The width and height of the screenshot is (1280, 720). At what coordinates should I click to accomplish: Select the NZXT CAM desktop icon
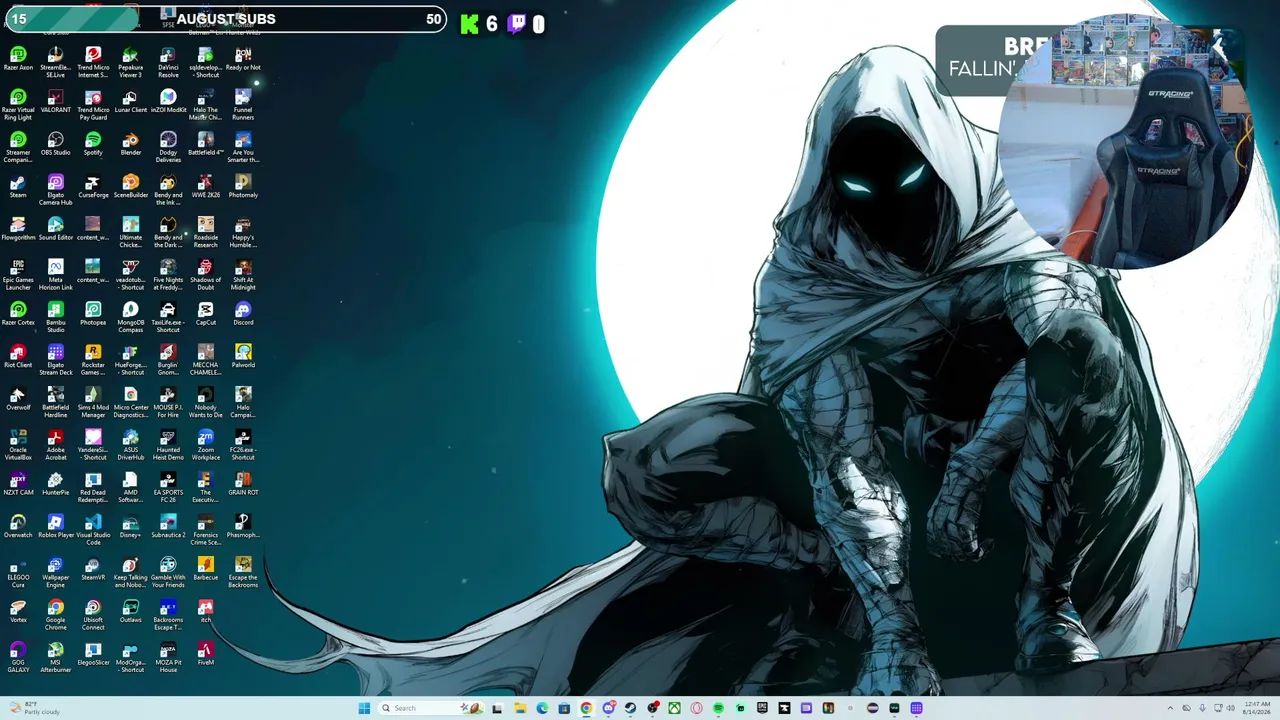[18, 484]
